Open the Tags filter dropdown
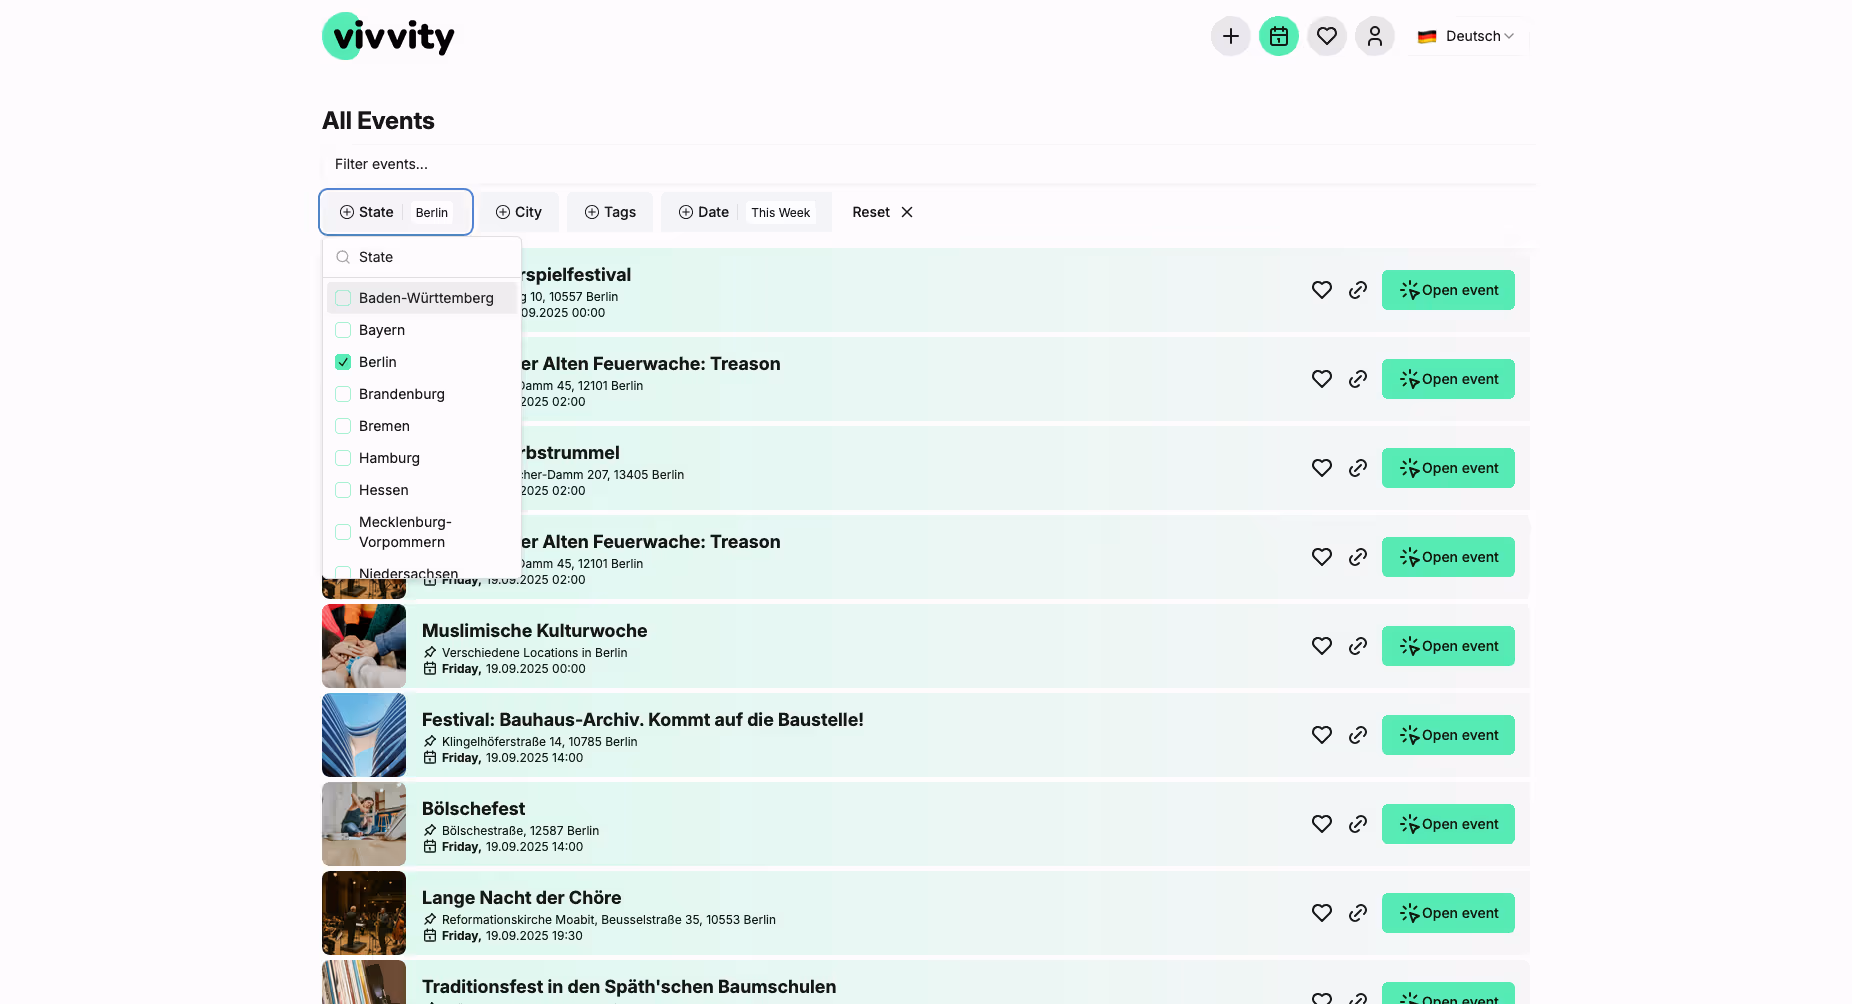This screenshot has height=1004, width=1852. coord(610,212)
